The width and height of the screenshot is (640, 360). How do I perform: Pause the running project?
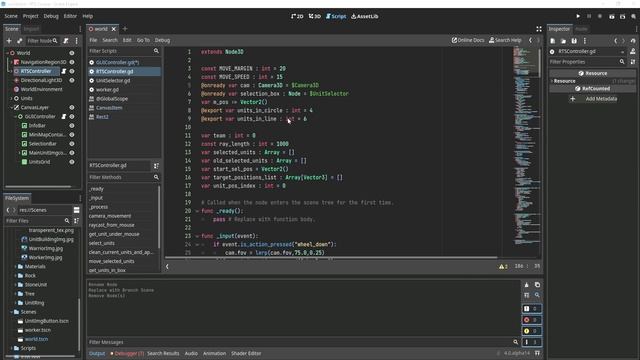coord(589,16)
